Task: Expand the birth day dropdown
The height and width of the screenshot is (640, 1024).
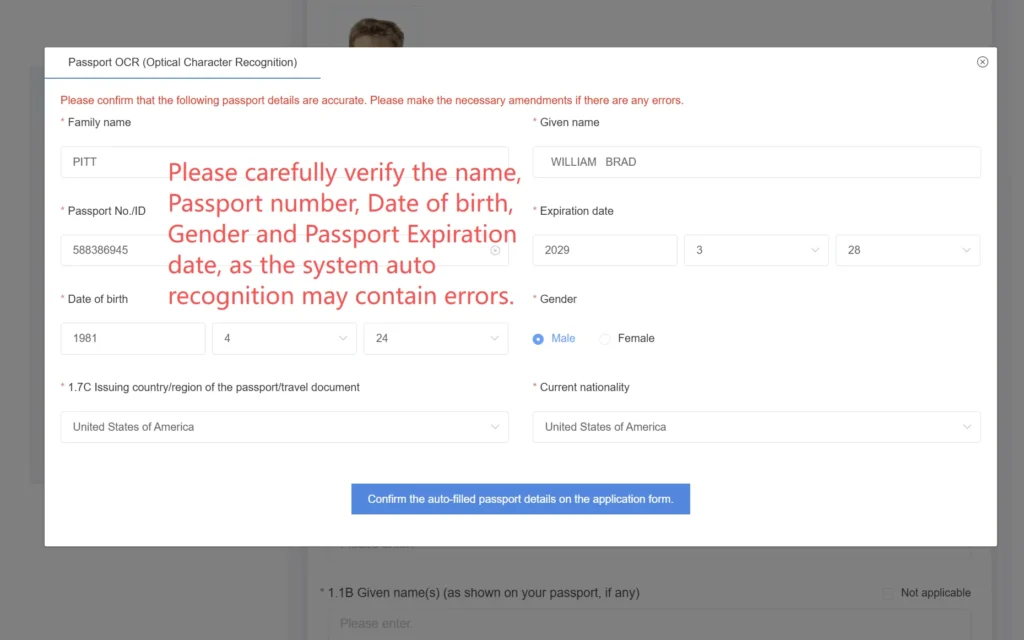Action: point(436,338)
